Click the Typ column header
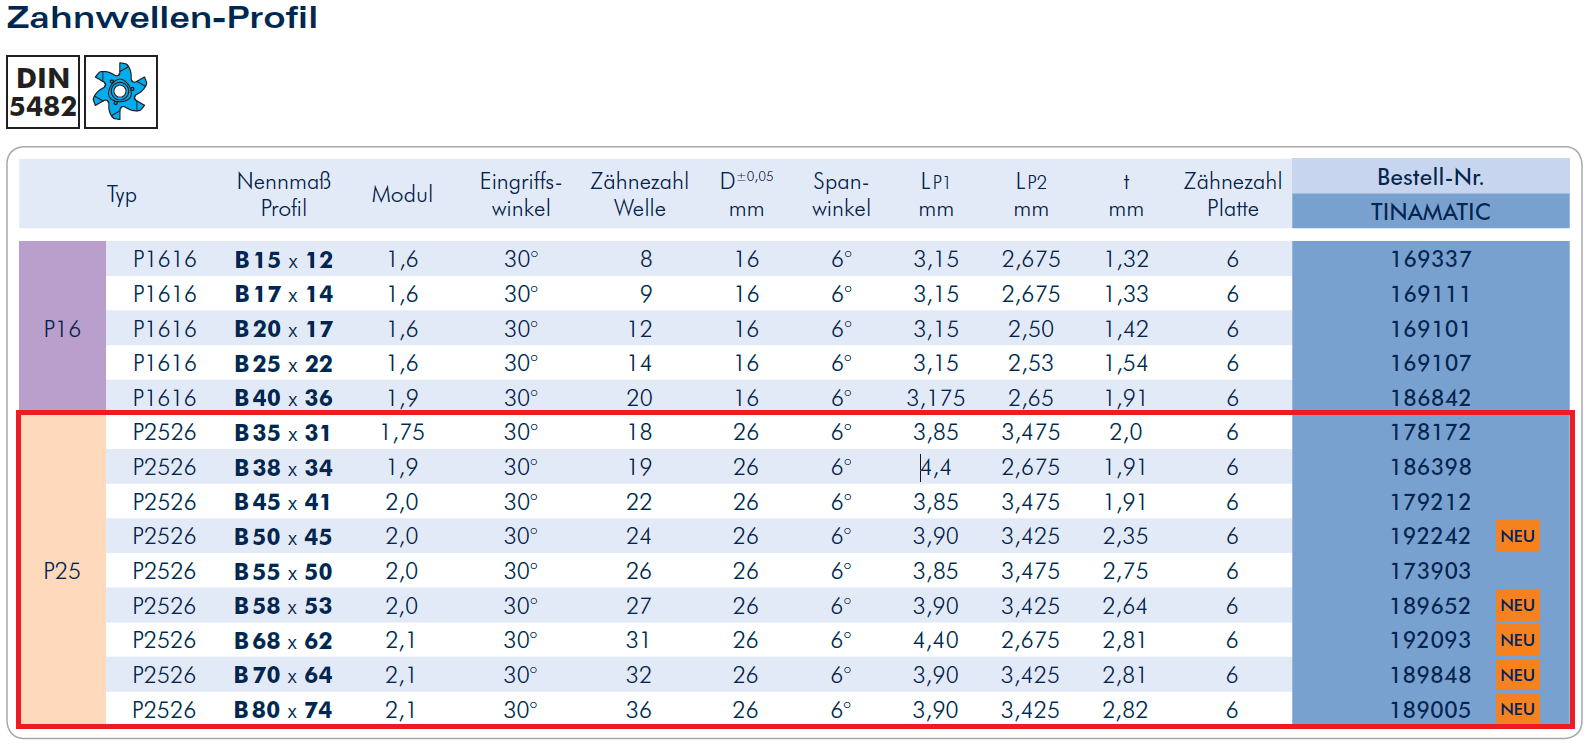This screenshot has height=749, width=1589. coord(122,195)
